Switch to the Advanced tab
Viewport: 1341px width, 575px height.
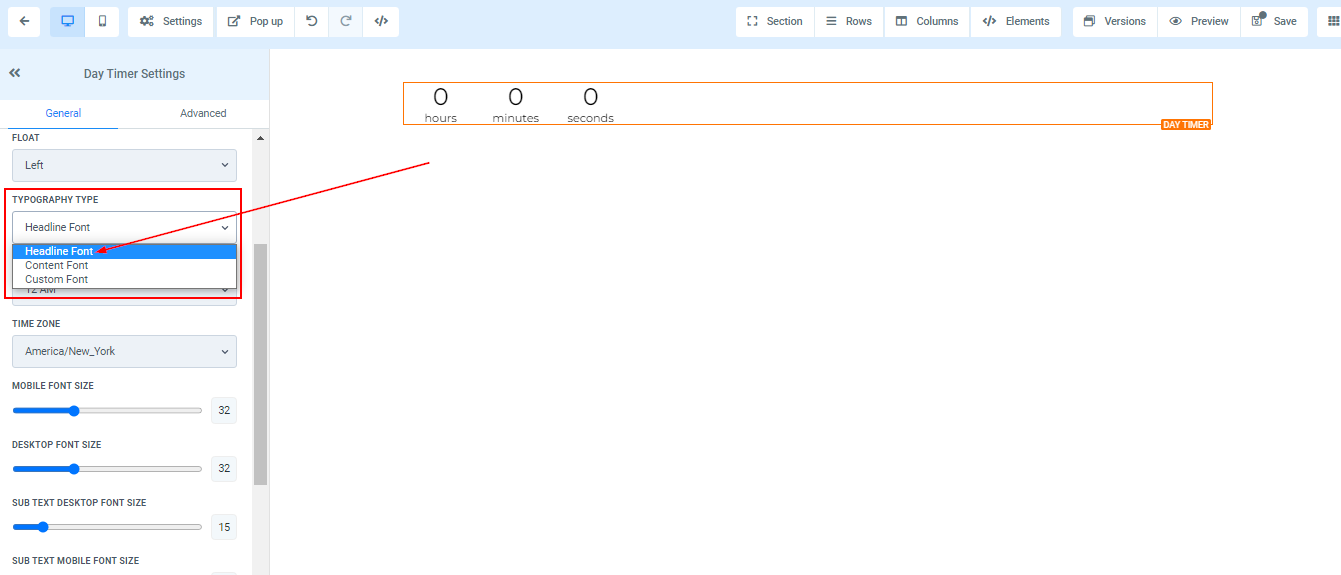(203, 113)
